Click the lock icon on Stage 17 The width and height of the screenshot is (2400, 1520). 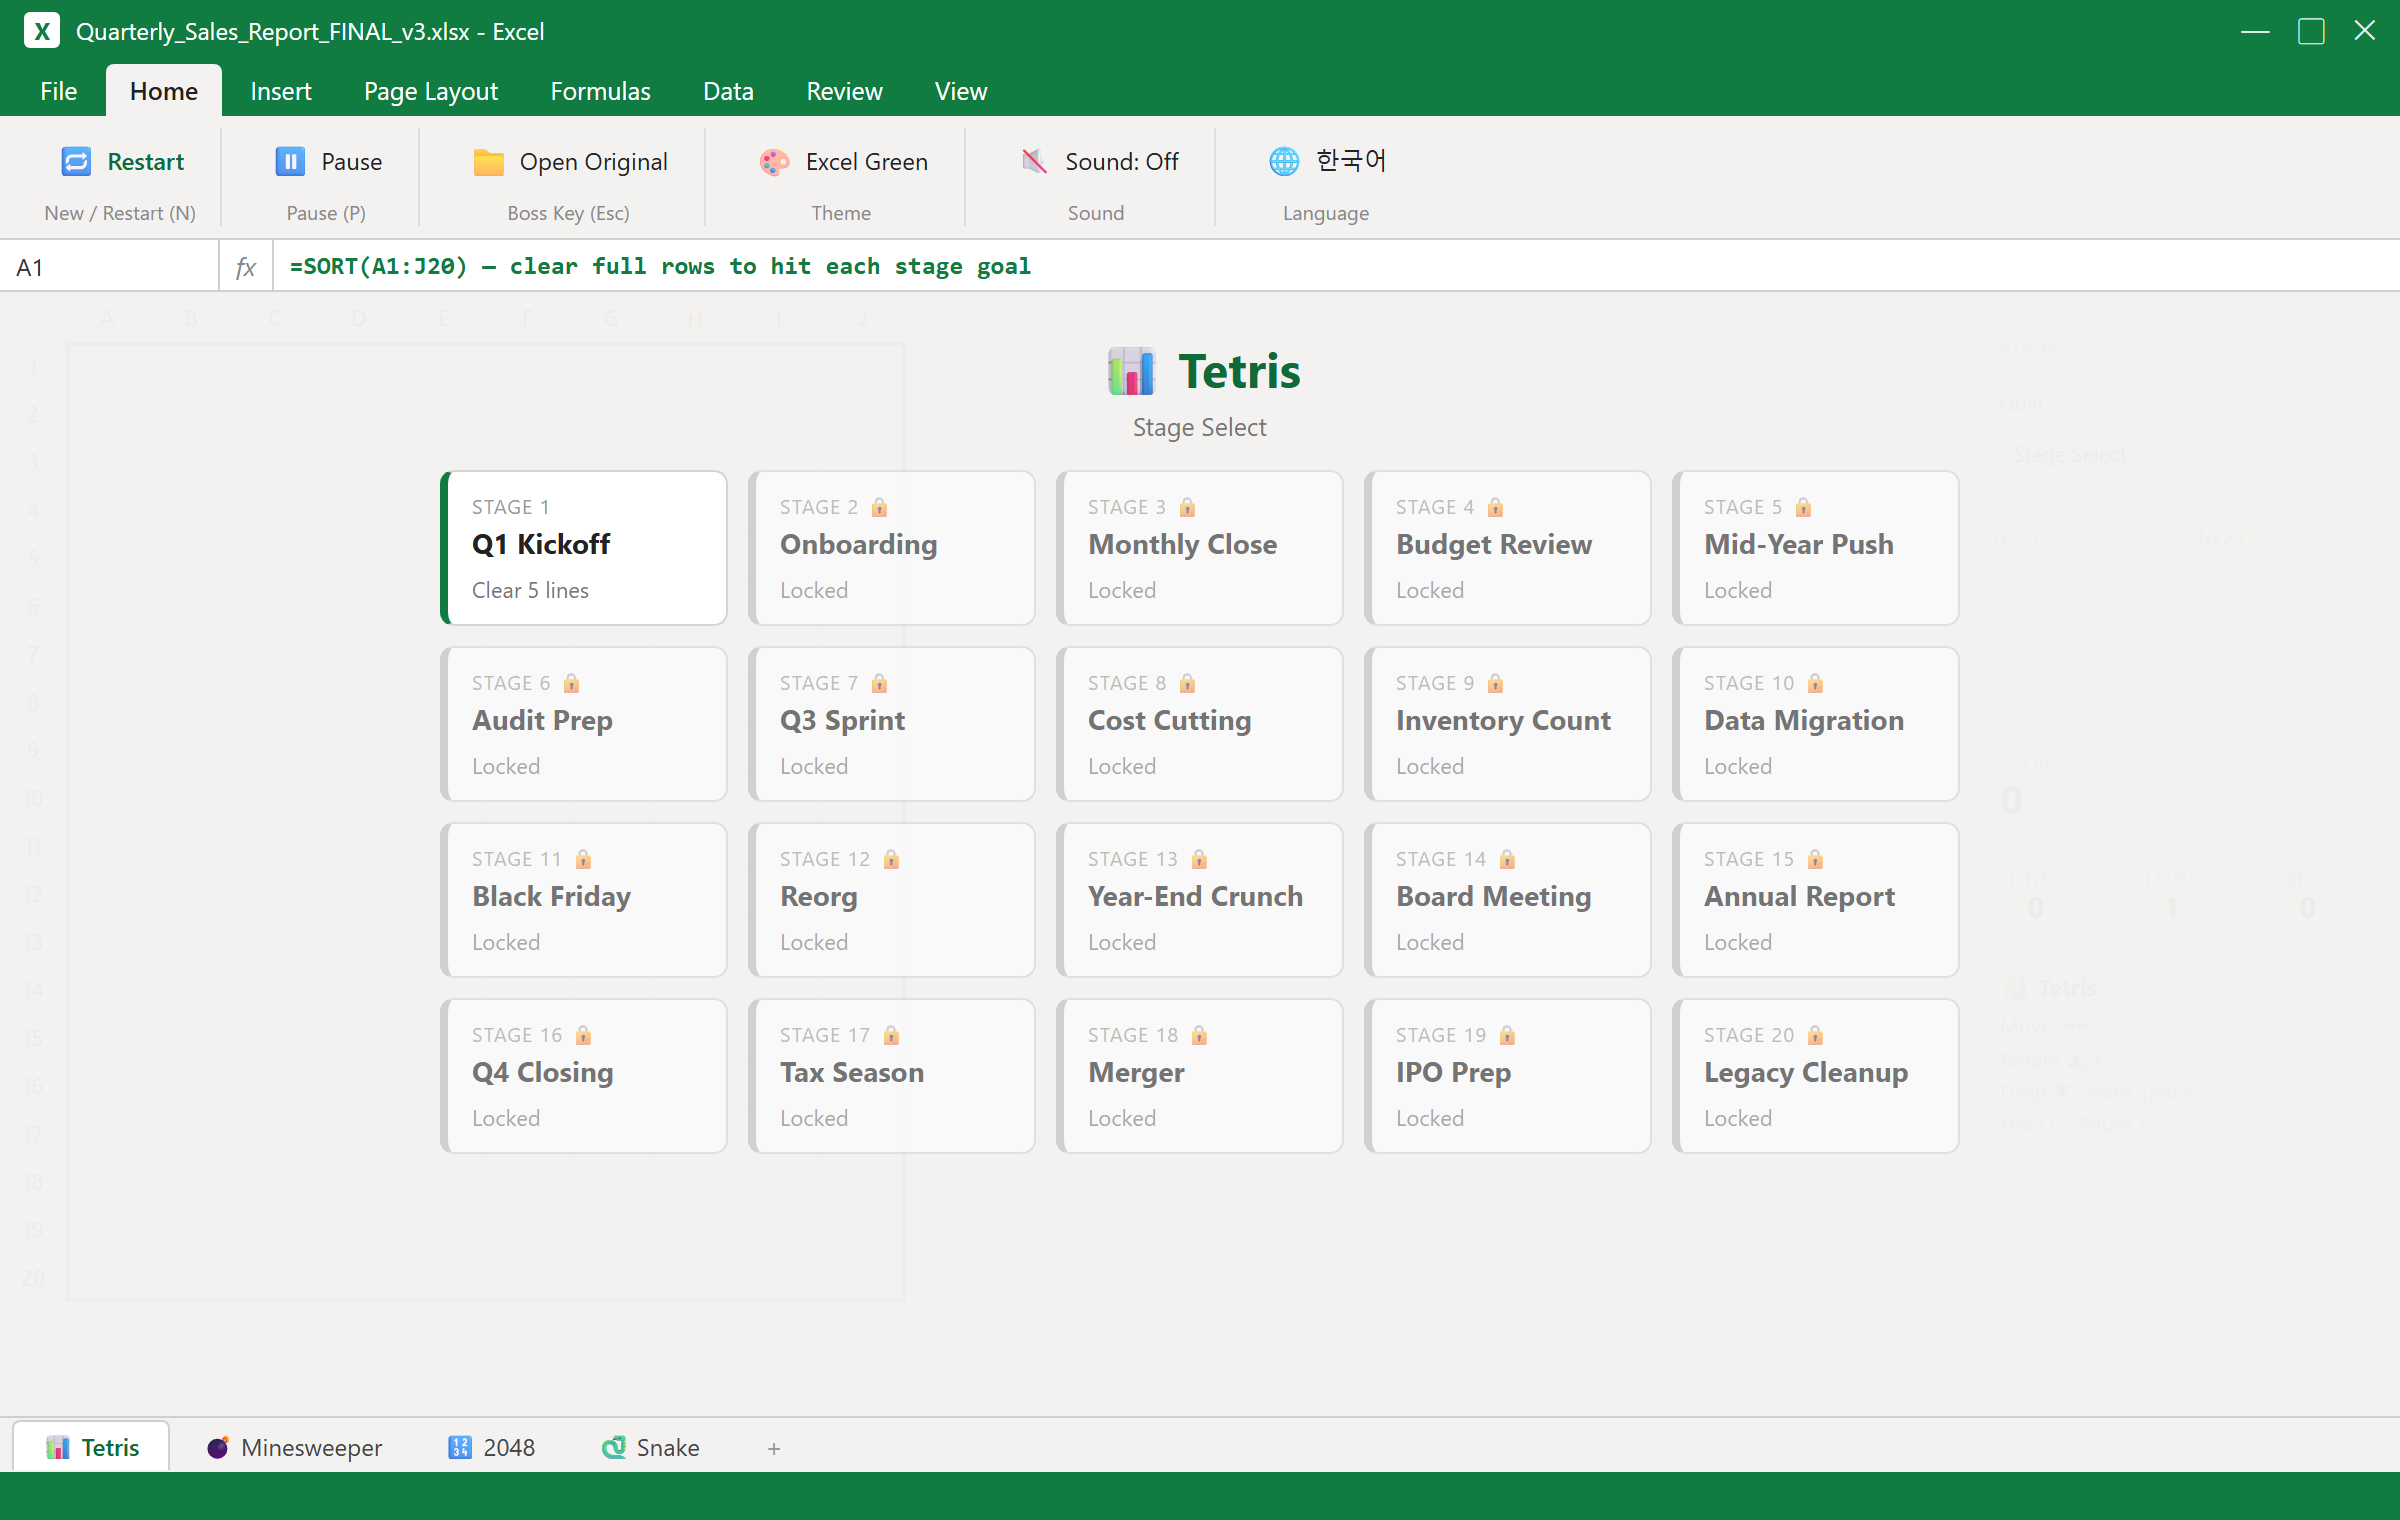[891, 1035]
